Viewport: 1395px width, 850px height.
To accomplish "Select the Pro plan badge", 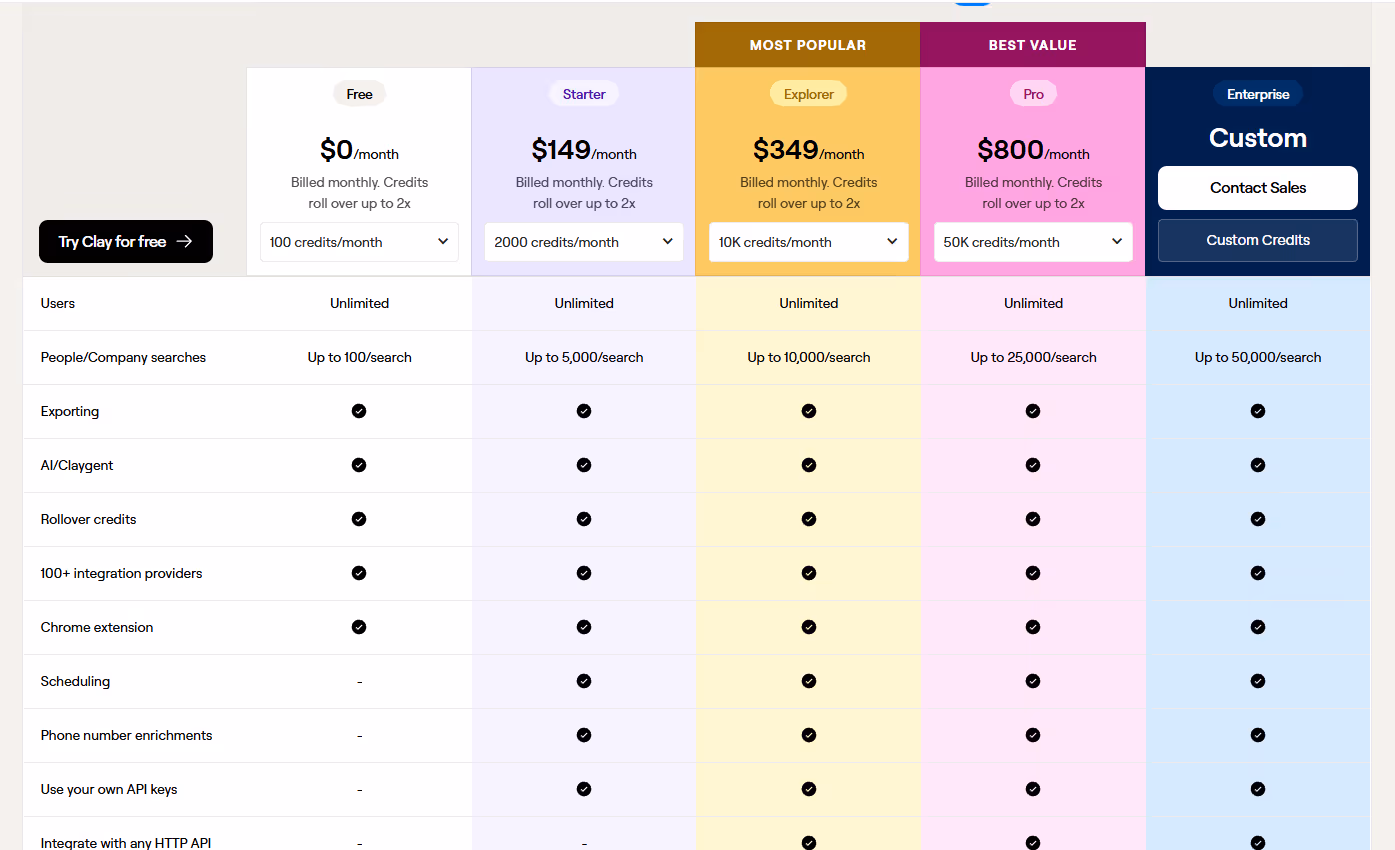I will (x=1033, y=93).
